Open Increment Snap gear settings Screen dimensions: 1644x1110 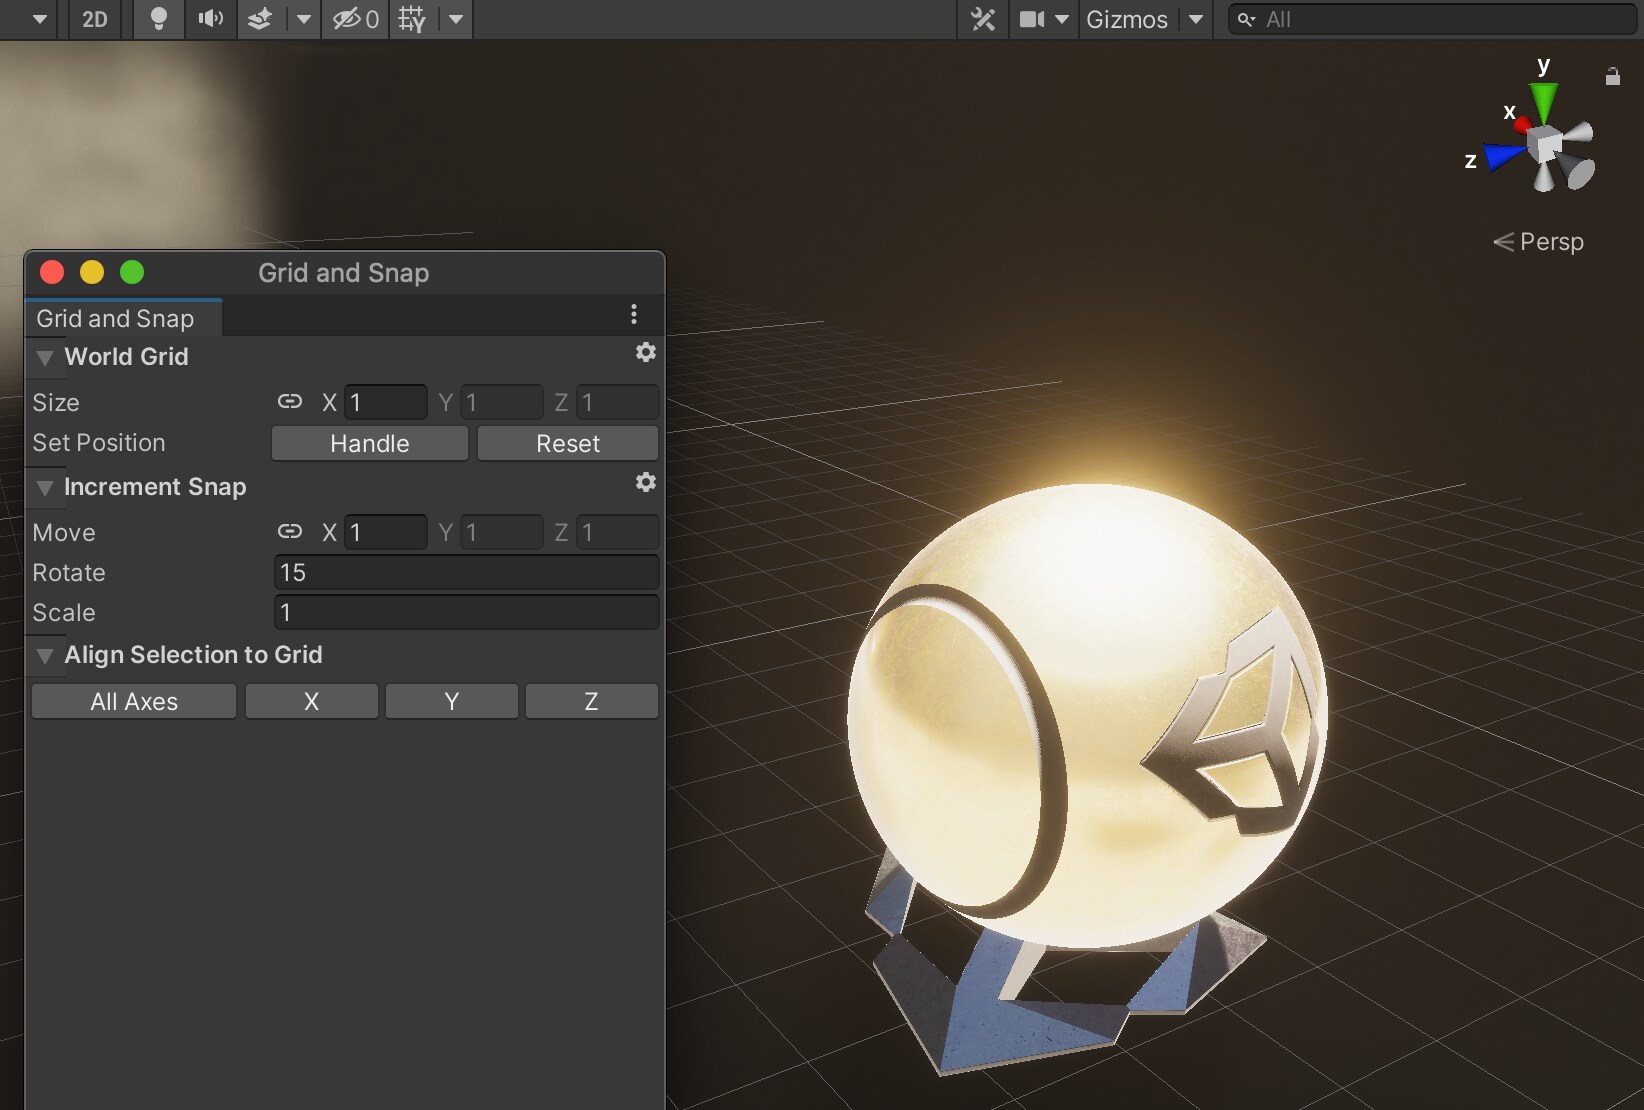[x=646, y=482]
